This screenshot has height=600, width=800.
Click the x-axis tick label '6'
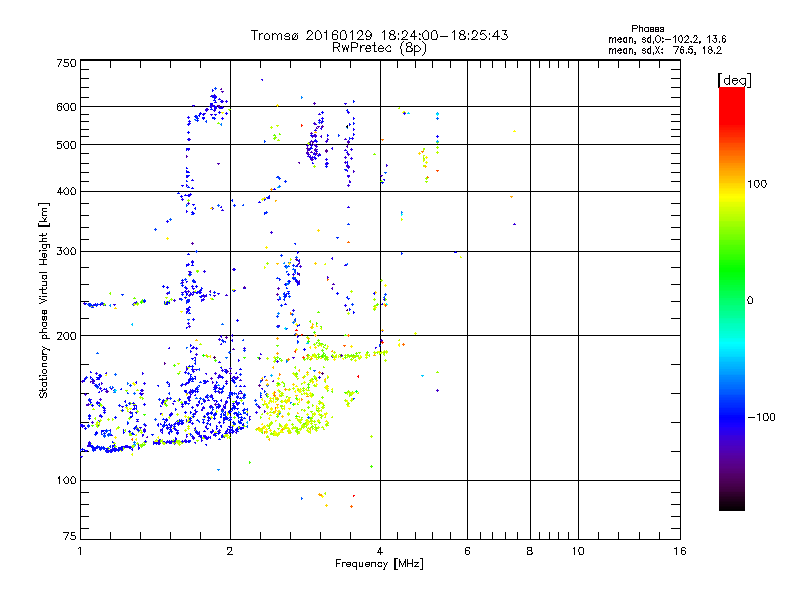[x=467, y=551]
